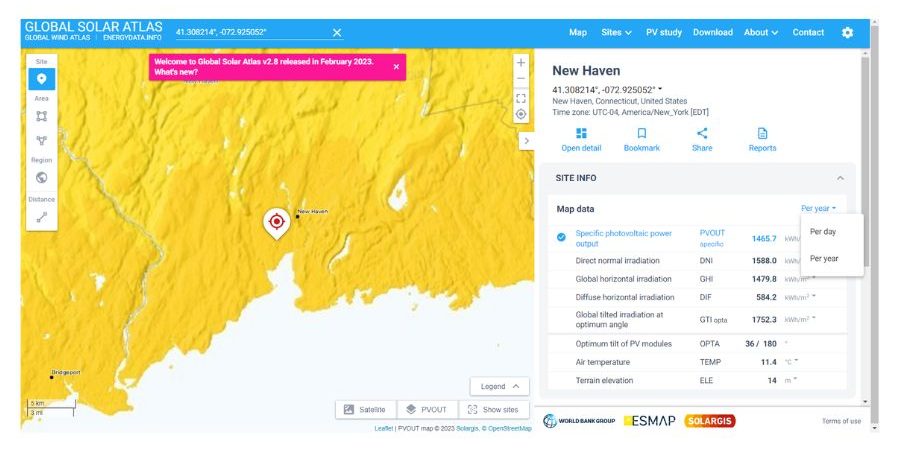Open the What's new link

point(176,73)
